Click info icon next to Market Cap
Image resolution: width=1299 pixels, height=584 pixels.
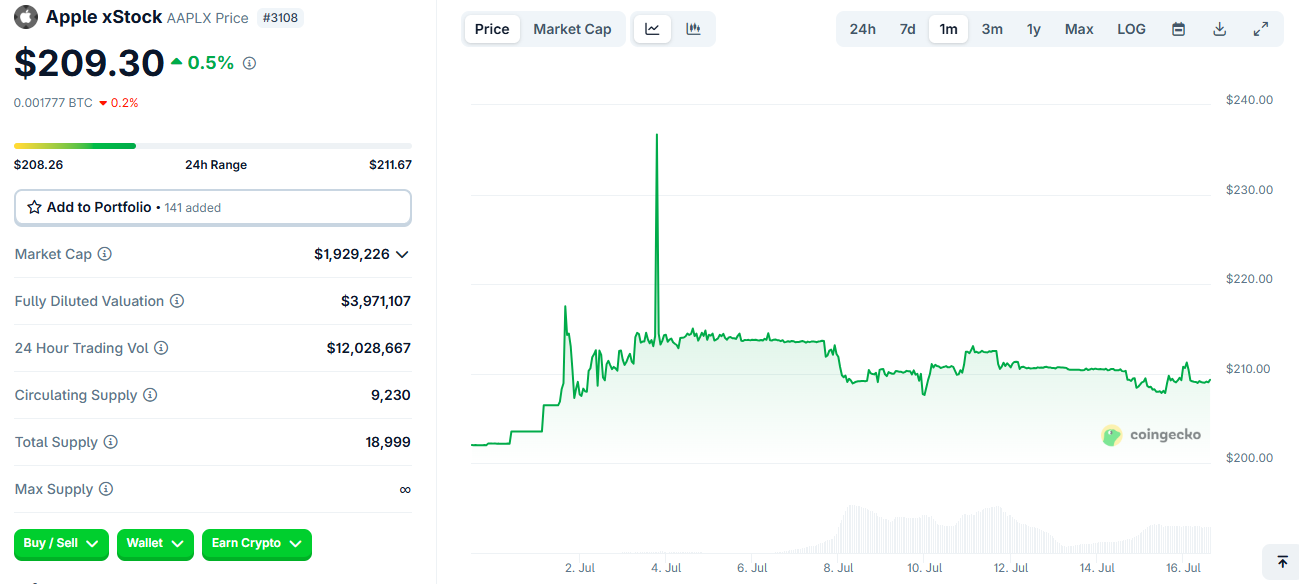click(x=105, y=254)
